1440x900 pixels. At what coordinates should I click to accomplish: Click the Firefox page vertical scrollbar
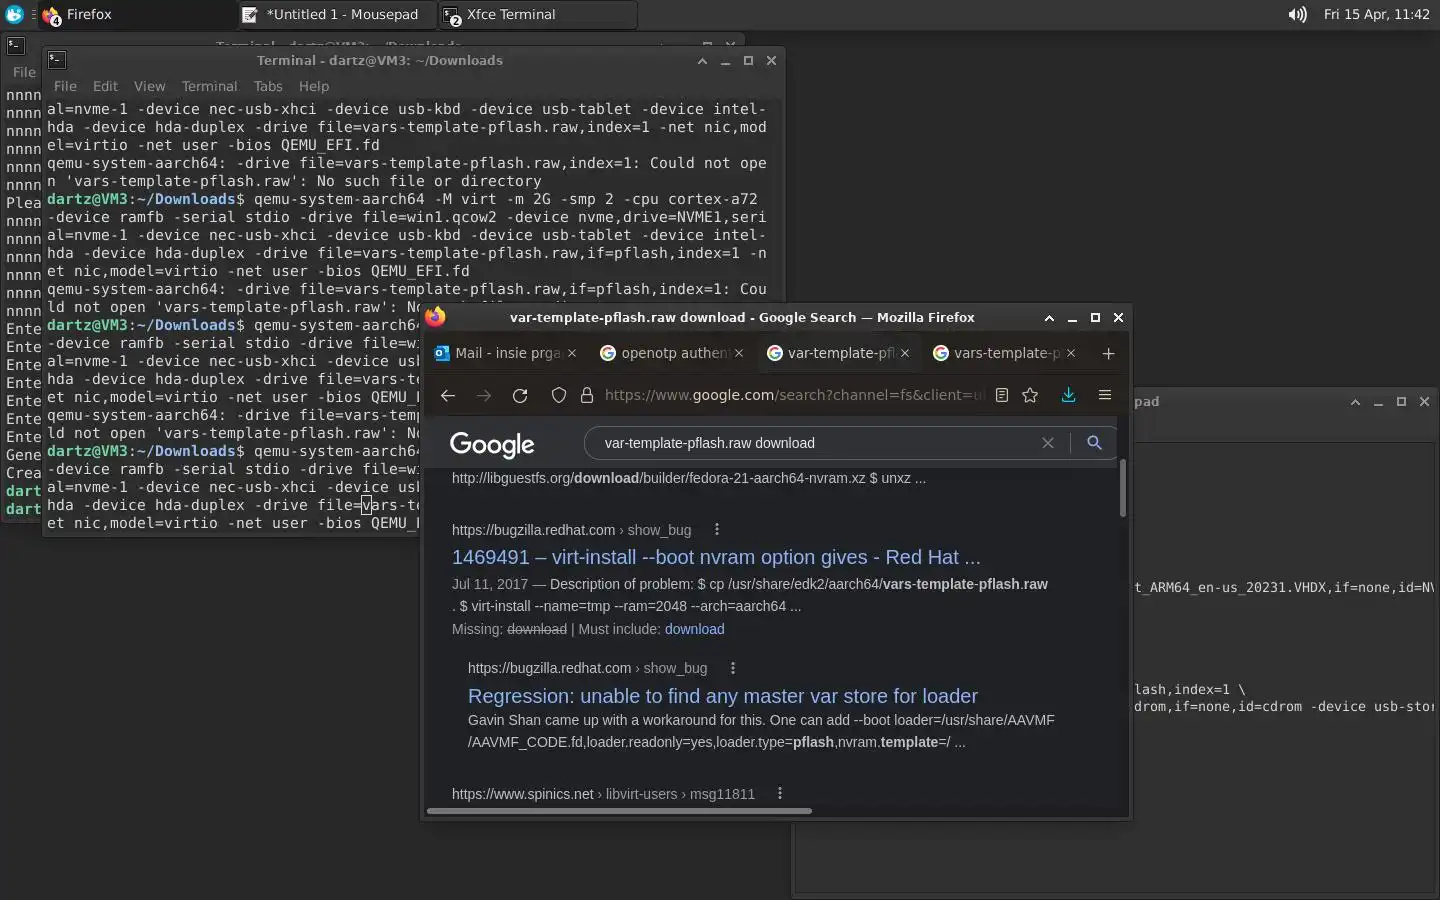click(1122, 488)
